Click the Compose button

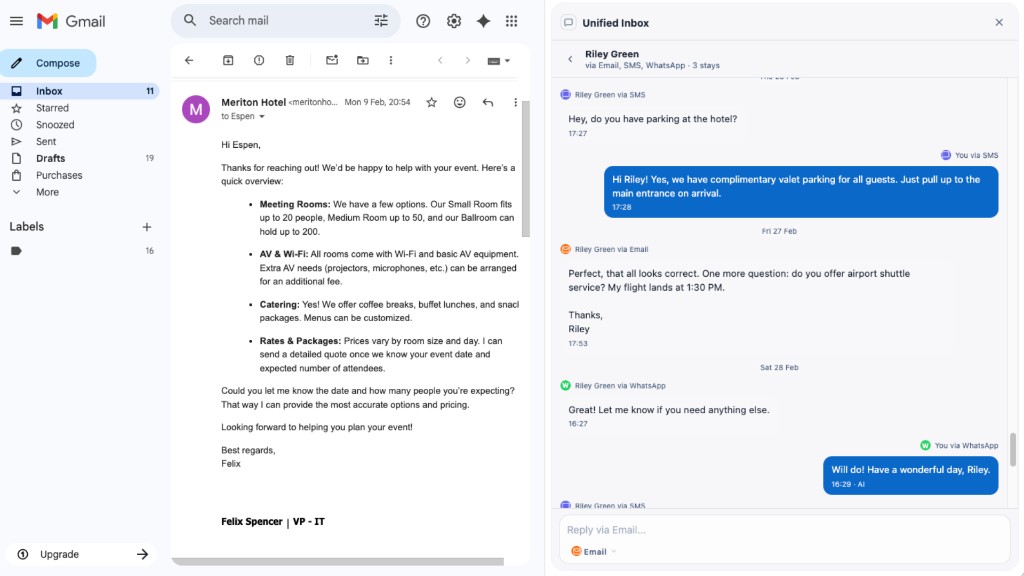pyautogui.click(x=49, y=62)
